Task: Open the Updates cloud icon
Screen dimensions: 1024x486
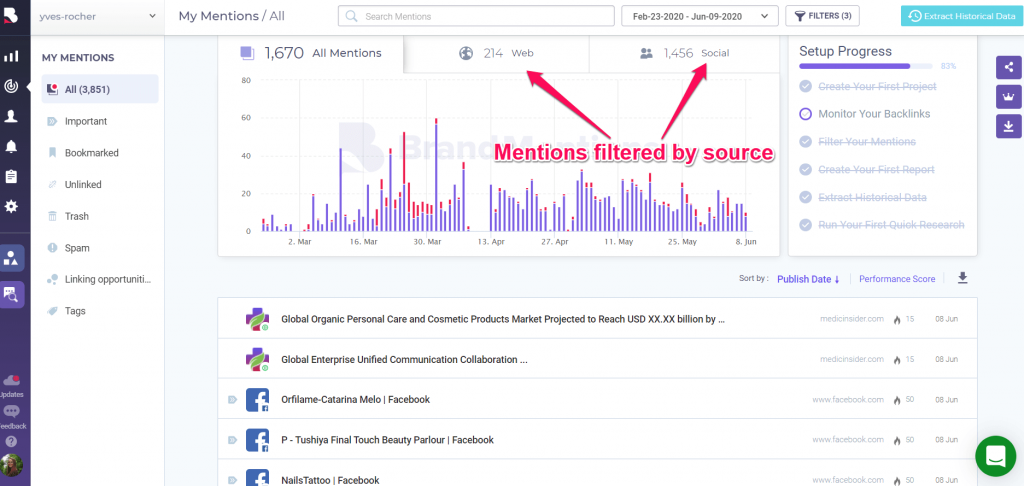Action: pos(11,381)
